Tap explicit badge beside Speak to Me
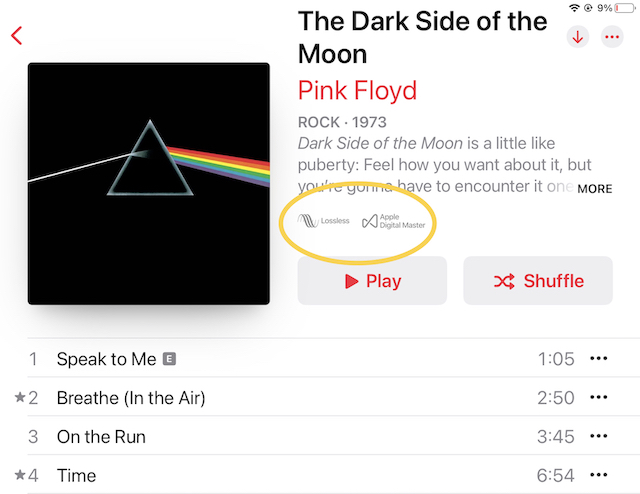640x494 pixels. pos(169,359)
